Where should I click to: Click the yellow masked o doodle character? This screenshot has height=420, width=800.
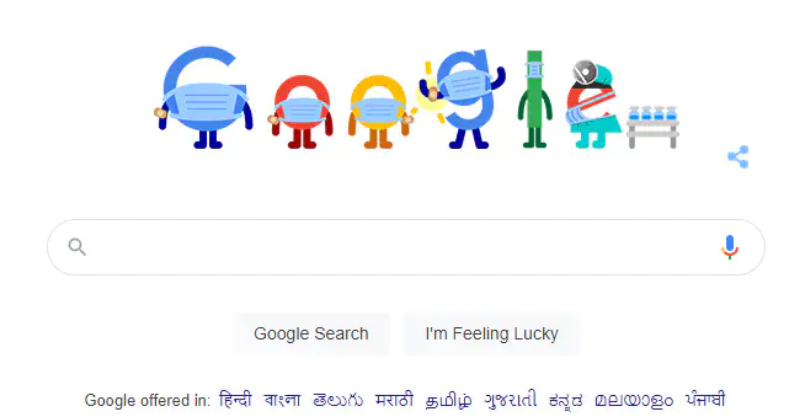pos(379,112)
